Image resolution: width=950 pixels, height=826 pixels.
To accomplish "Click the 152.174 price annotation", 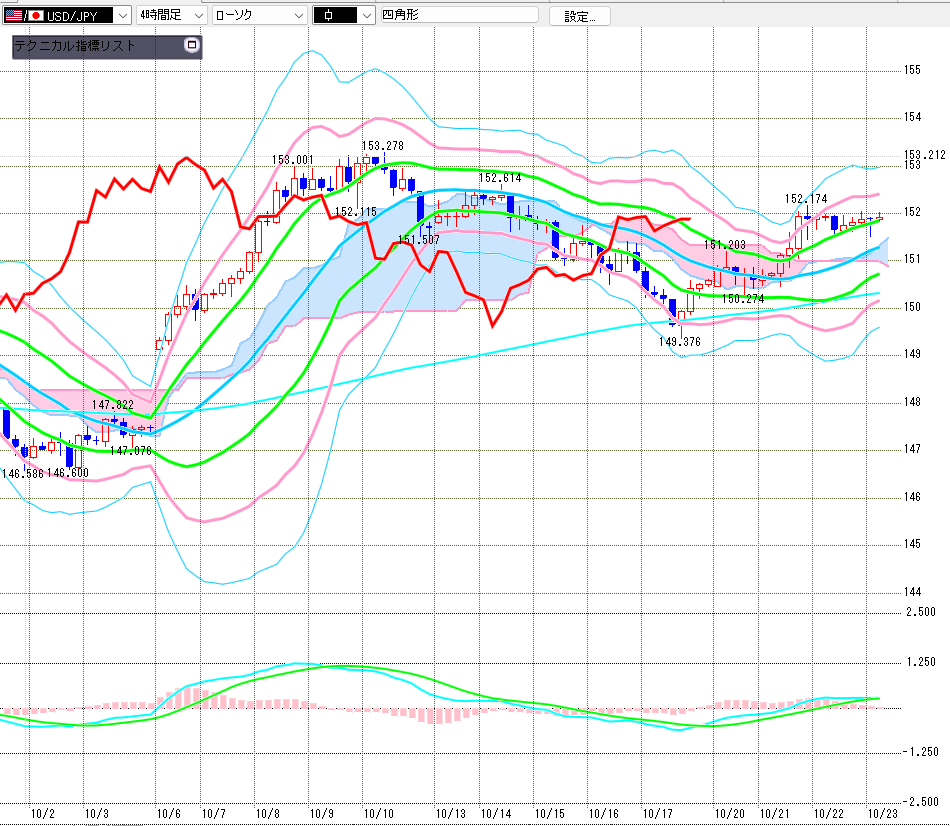I will 806,199.
